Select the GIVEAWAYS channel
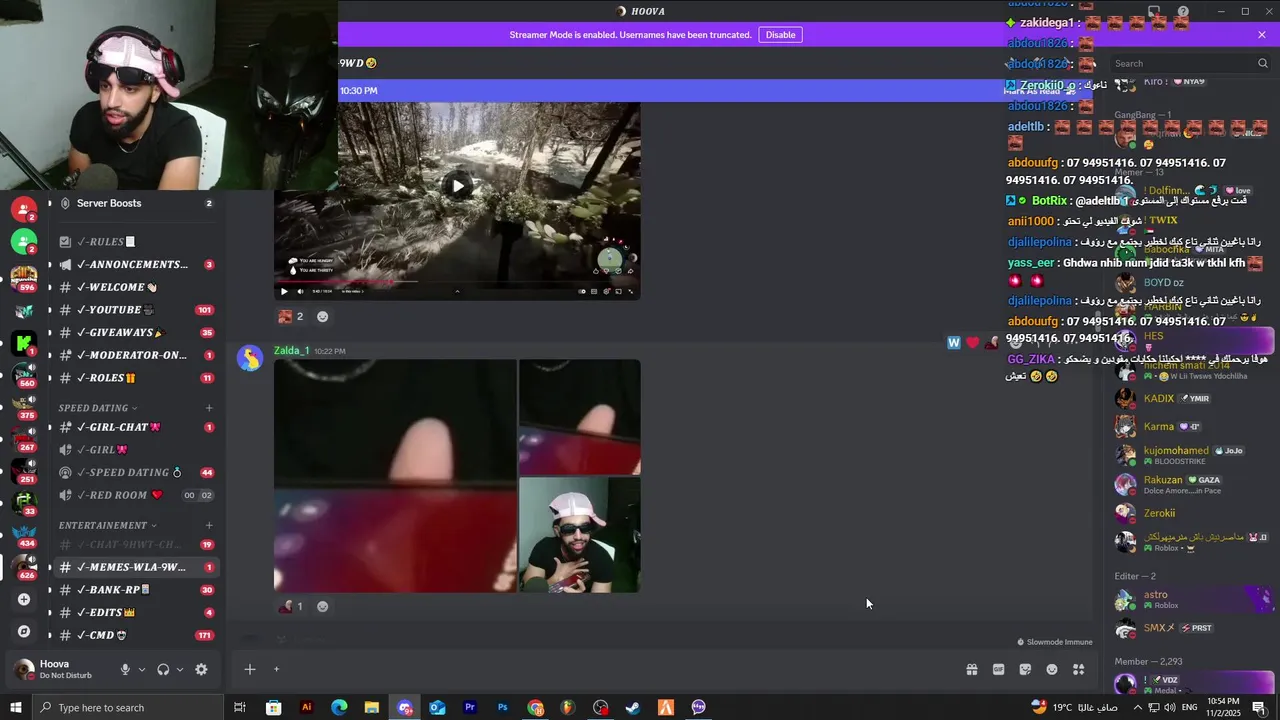The height and width of the screenshot is (720, 1280). tap(135, 332)
